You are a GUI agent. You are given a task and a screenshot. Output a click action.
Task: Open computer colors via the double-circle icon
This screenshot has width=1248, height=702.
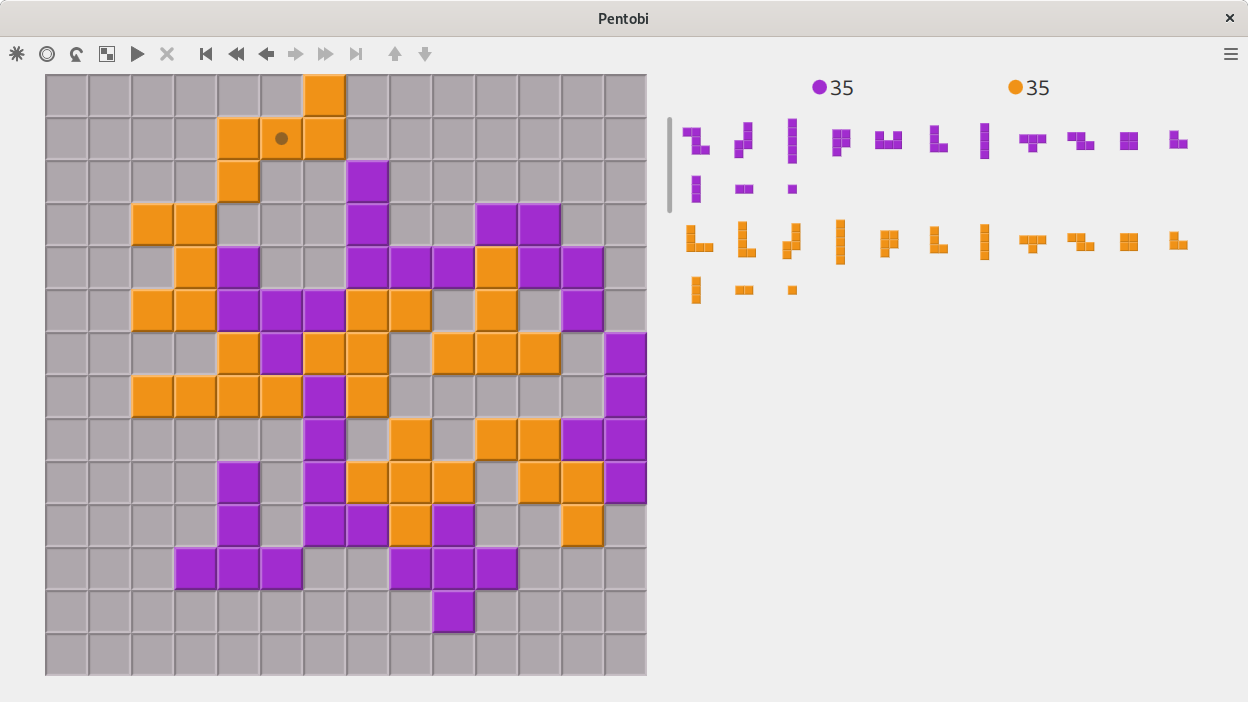47,54
